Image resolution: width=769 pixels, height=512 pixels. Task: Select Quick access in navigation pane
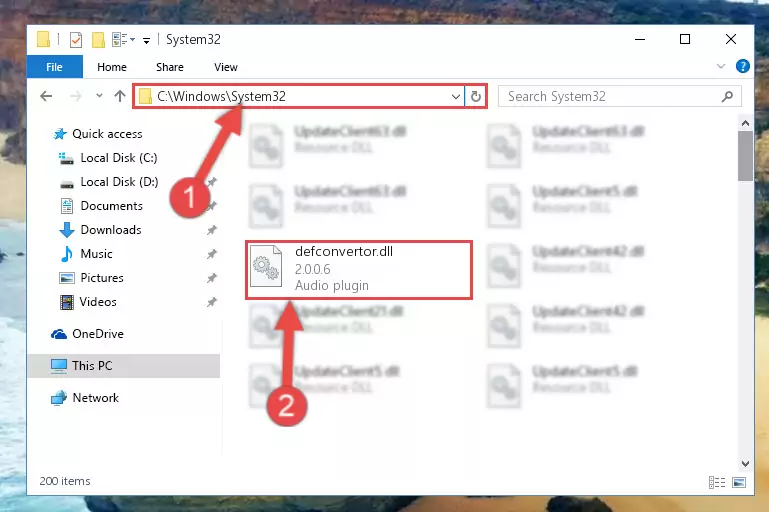point(107,134)
